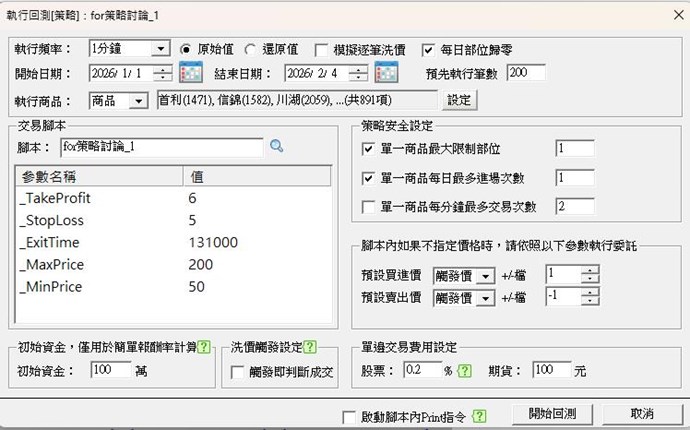Increase the 預設買進價 tick offset spinner
This screenshot has height=430, width=690.
(x=591, y=270)
